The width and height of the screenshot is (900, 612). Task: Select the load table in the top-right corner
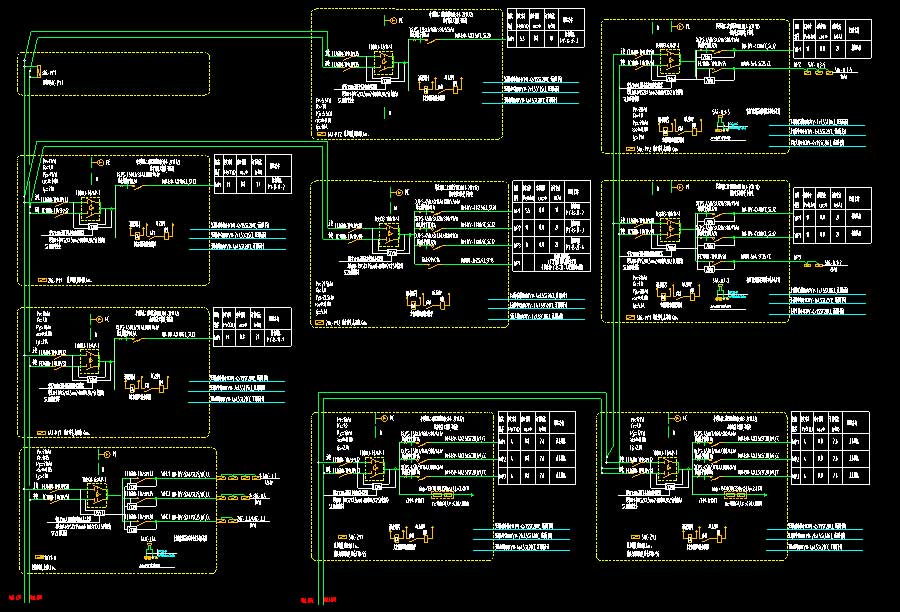coord(829,41)
